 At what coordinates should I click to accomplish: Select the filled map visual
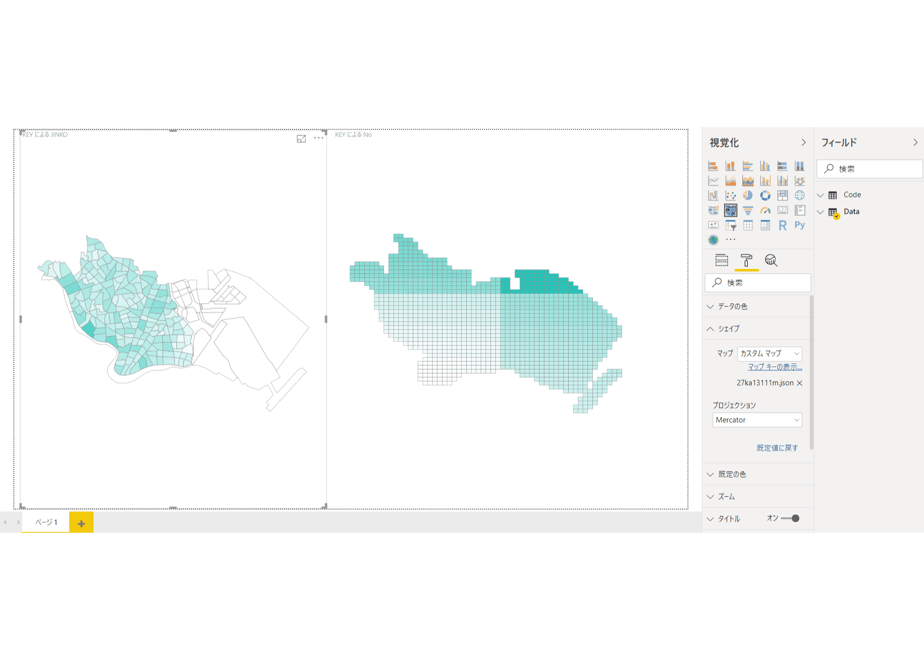coord(713,210)
